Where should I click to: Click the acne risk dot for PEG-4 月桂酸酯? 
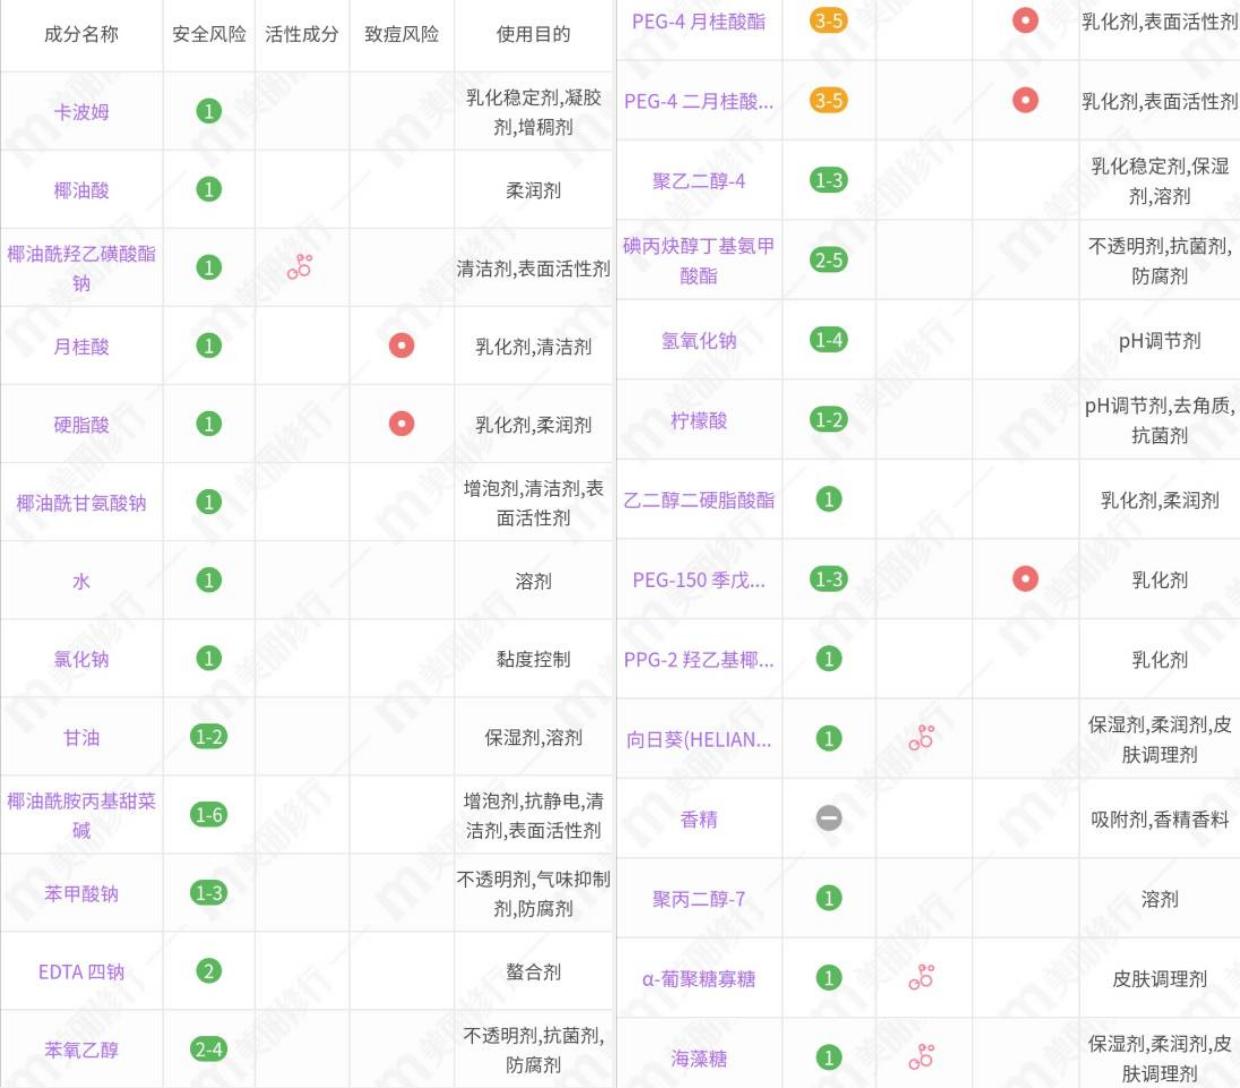pyautogui.click(x=1025, y=20)
